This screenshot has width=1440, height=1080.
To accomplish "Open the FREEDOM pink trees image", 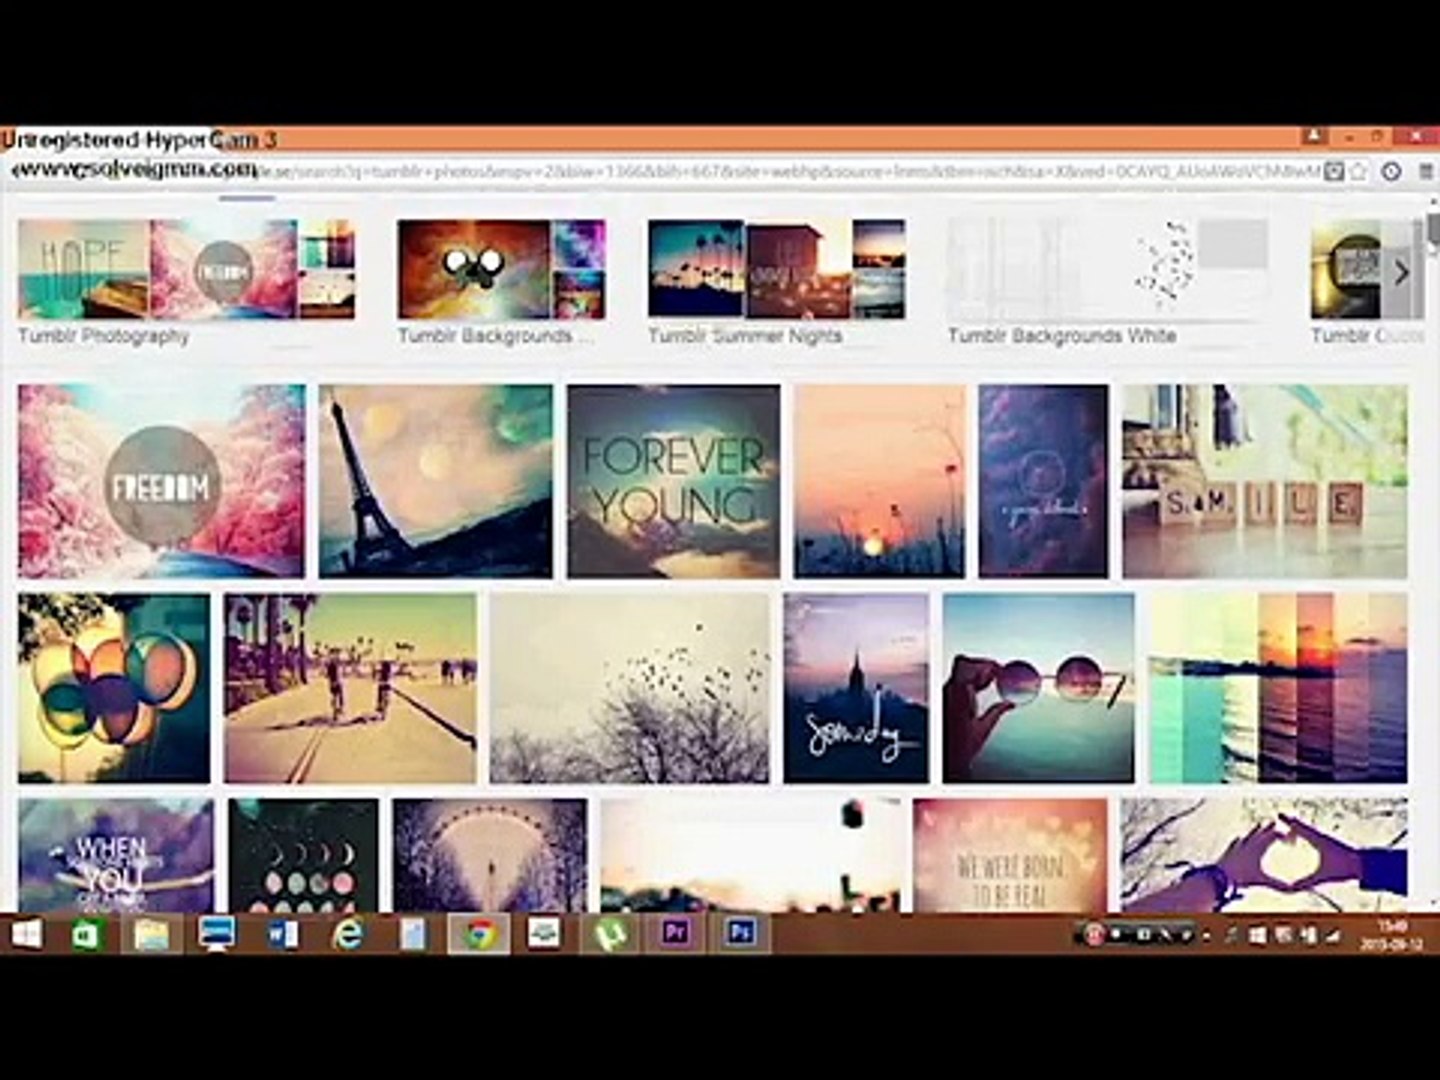I will tap(161, 481).
